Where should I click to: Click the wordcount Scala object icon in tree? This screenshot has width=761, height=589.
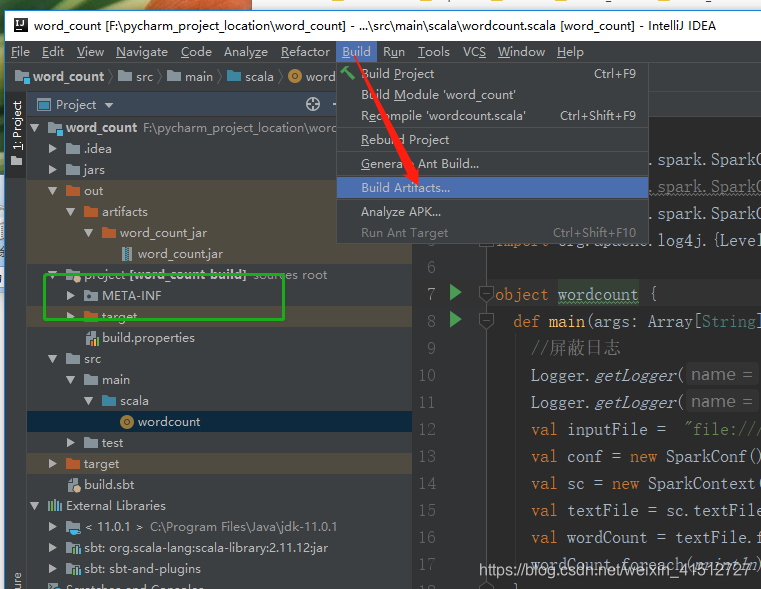click(127, 422)
